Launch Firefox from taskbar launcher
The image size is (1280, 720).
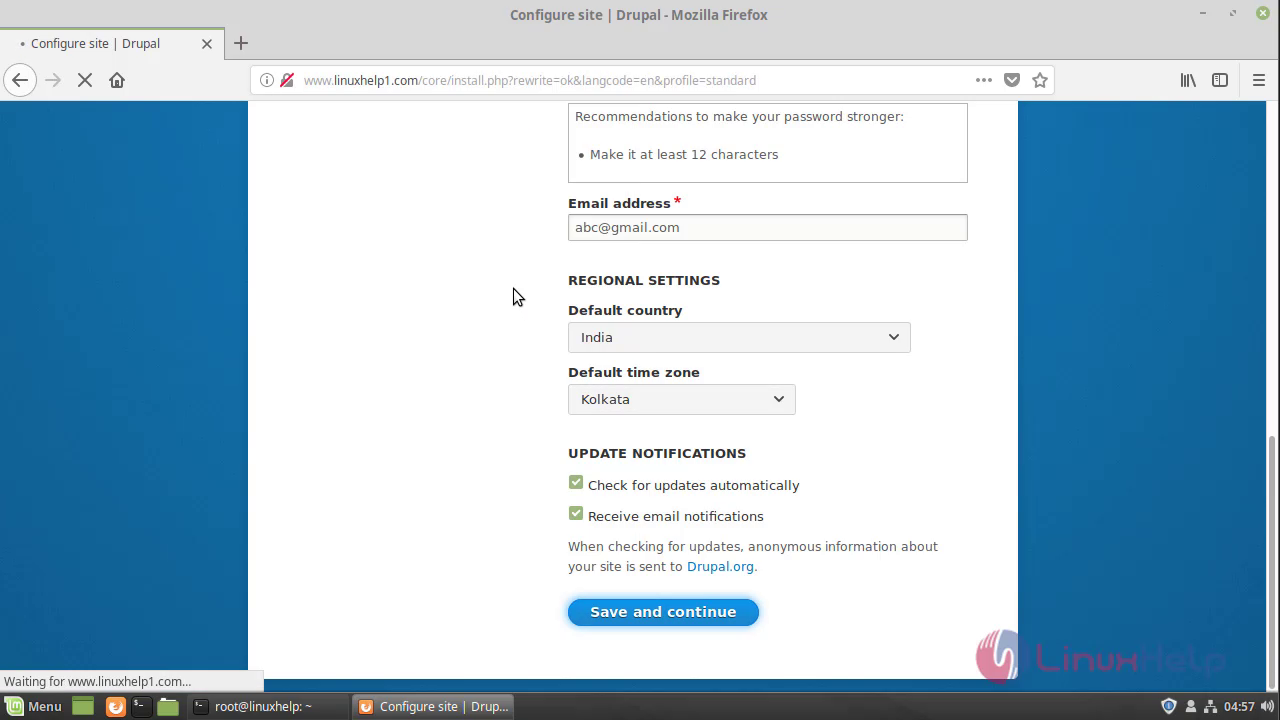tap(115, 706)
